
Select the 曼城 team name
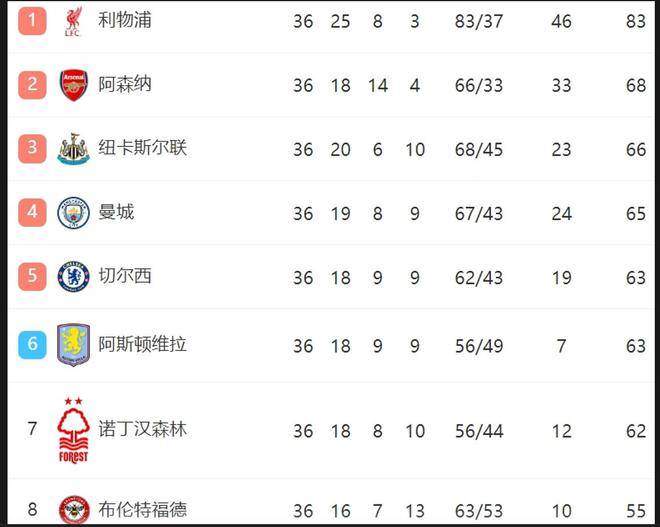click(x=116, y=212)
